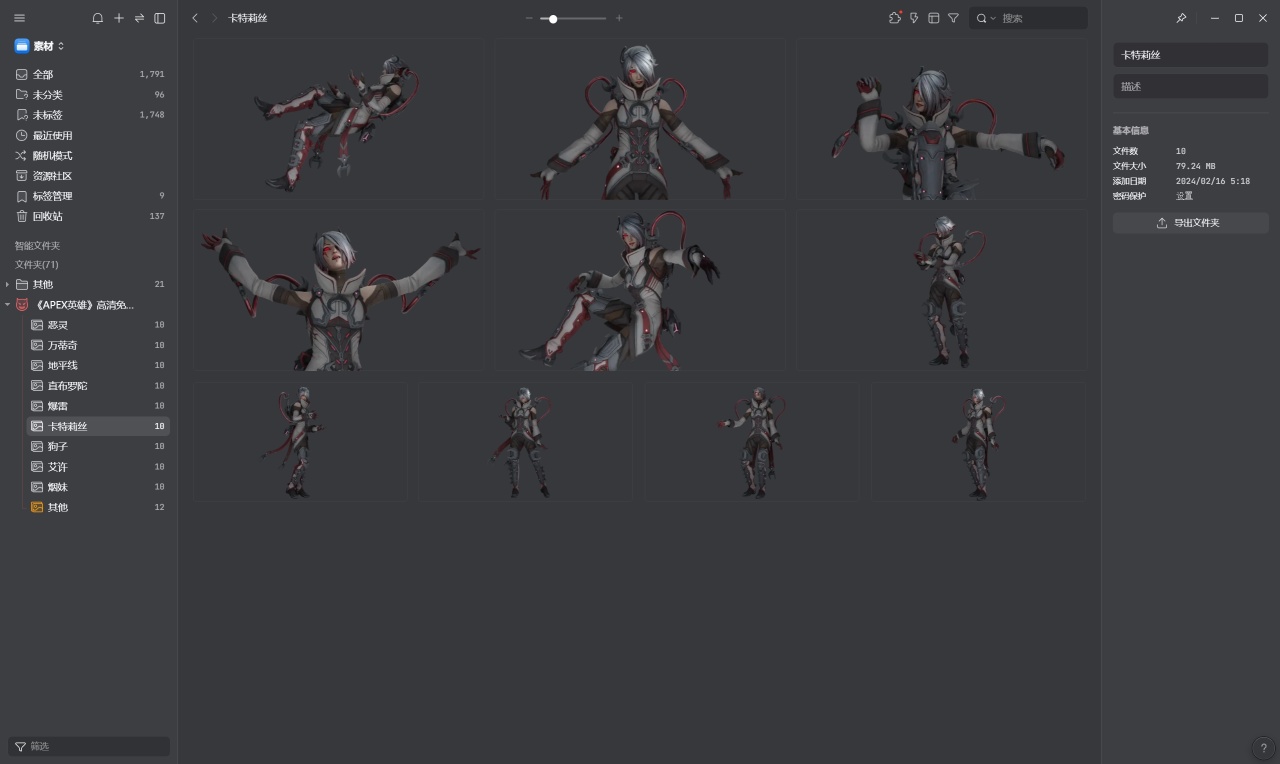Pin the inspector panel
The height and width of the screenshot is (764, 1280).
point(1181,18)
